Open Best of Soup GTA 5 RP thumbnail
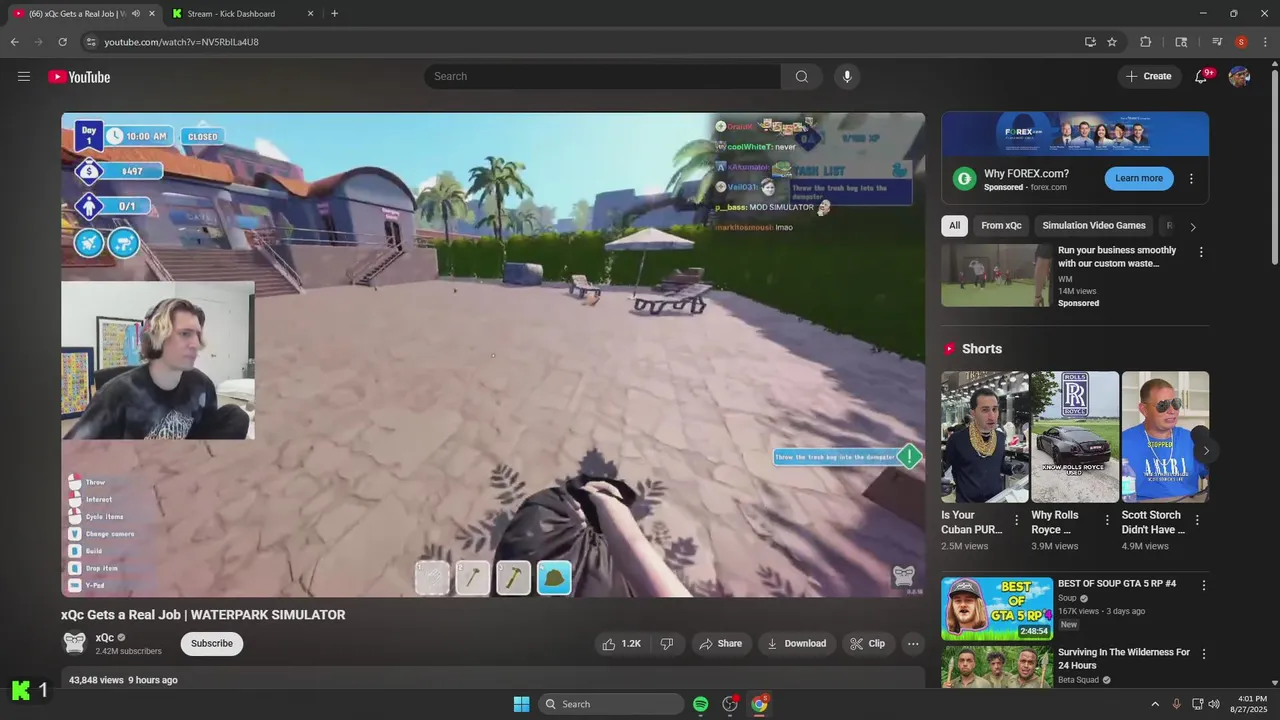The image size is (1280, 720). point(997,608)
